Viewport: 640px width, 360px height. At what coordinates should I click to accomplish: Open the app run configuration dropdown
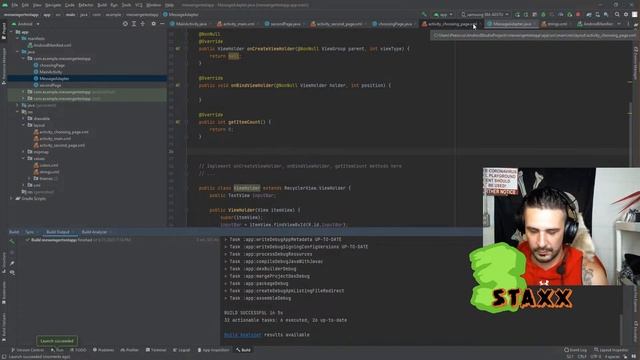[x=443, y=14]
